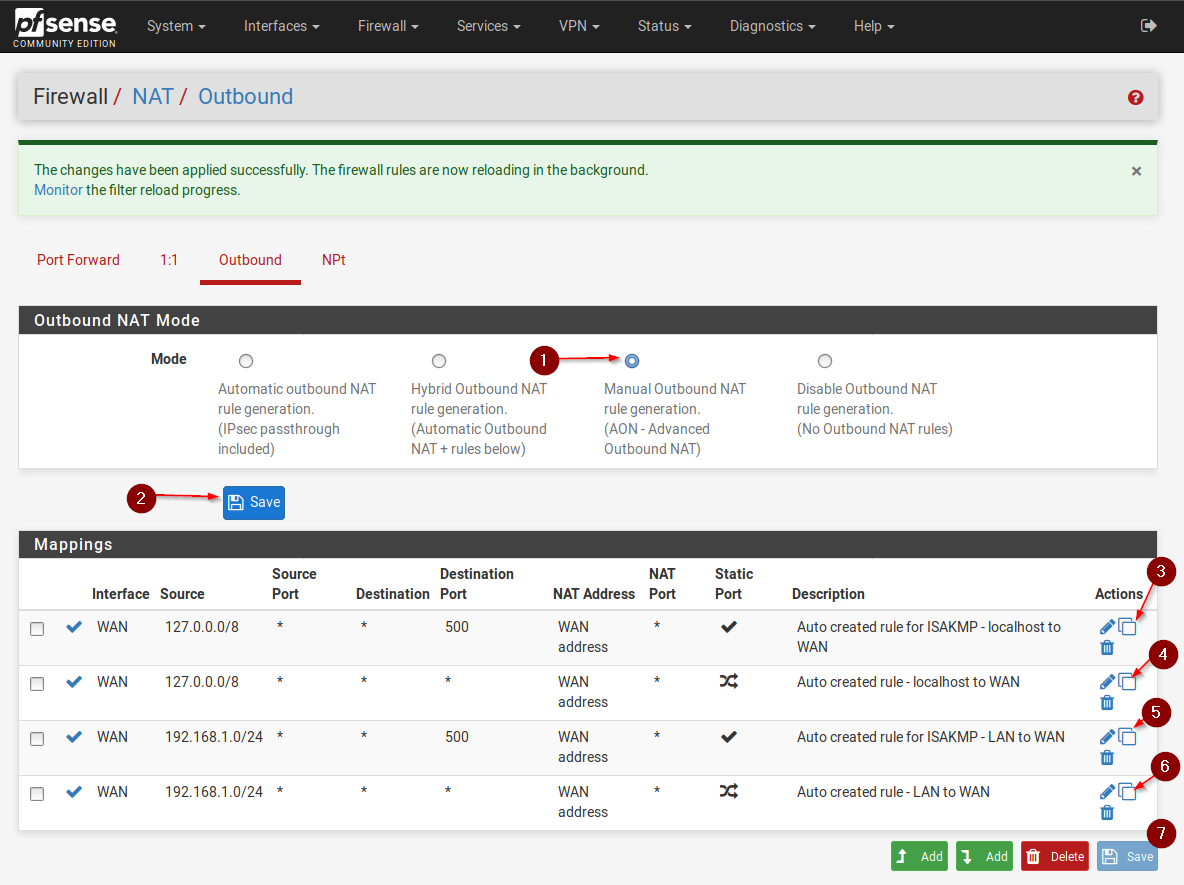Image resolution: width=1184 pixels, height=885 pixels.
Task: Tick checkbox for 192.168.1.0/24 ISAKMP rule
Action: 37,739
